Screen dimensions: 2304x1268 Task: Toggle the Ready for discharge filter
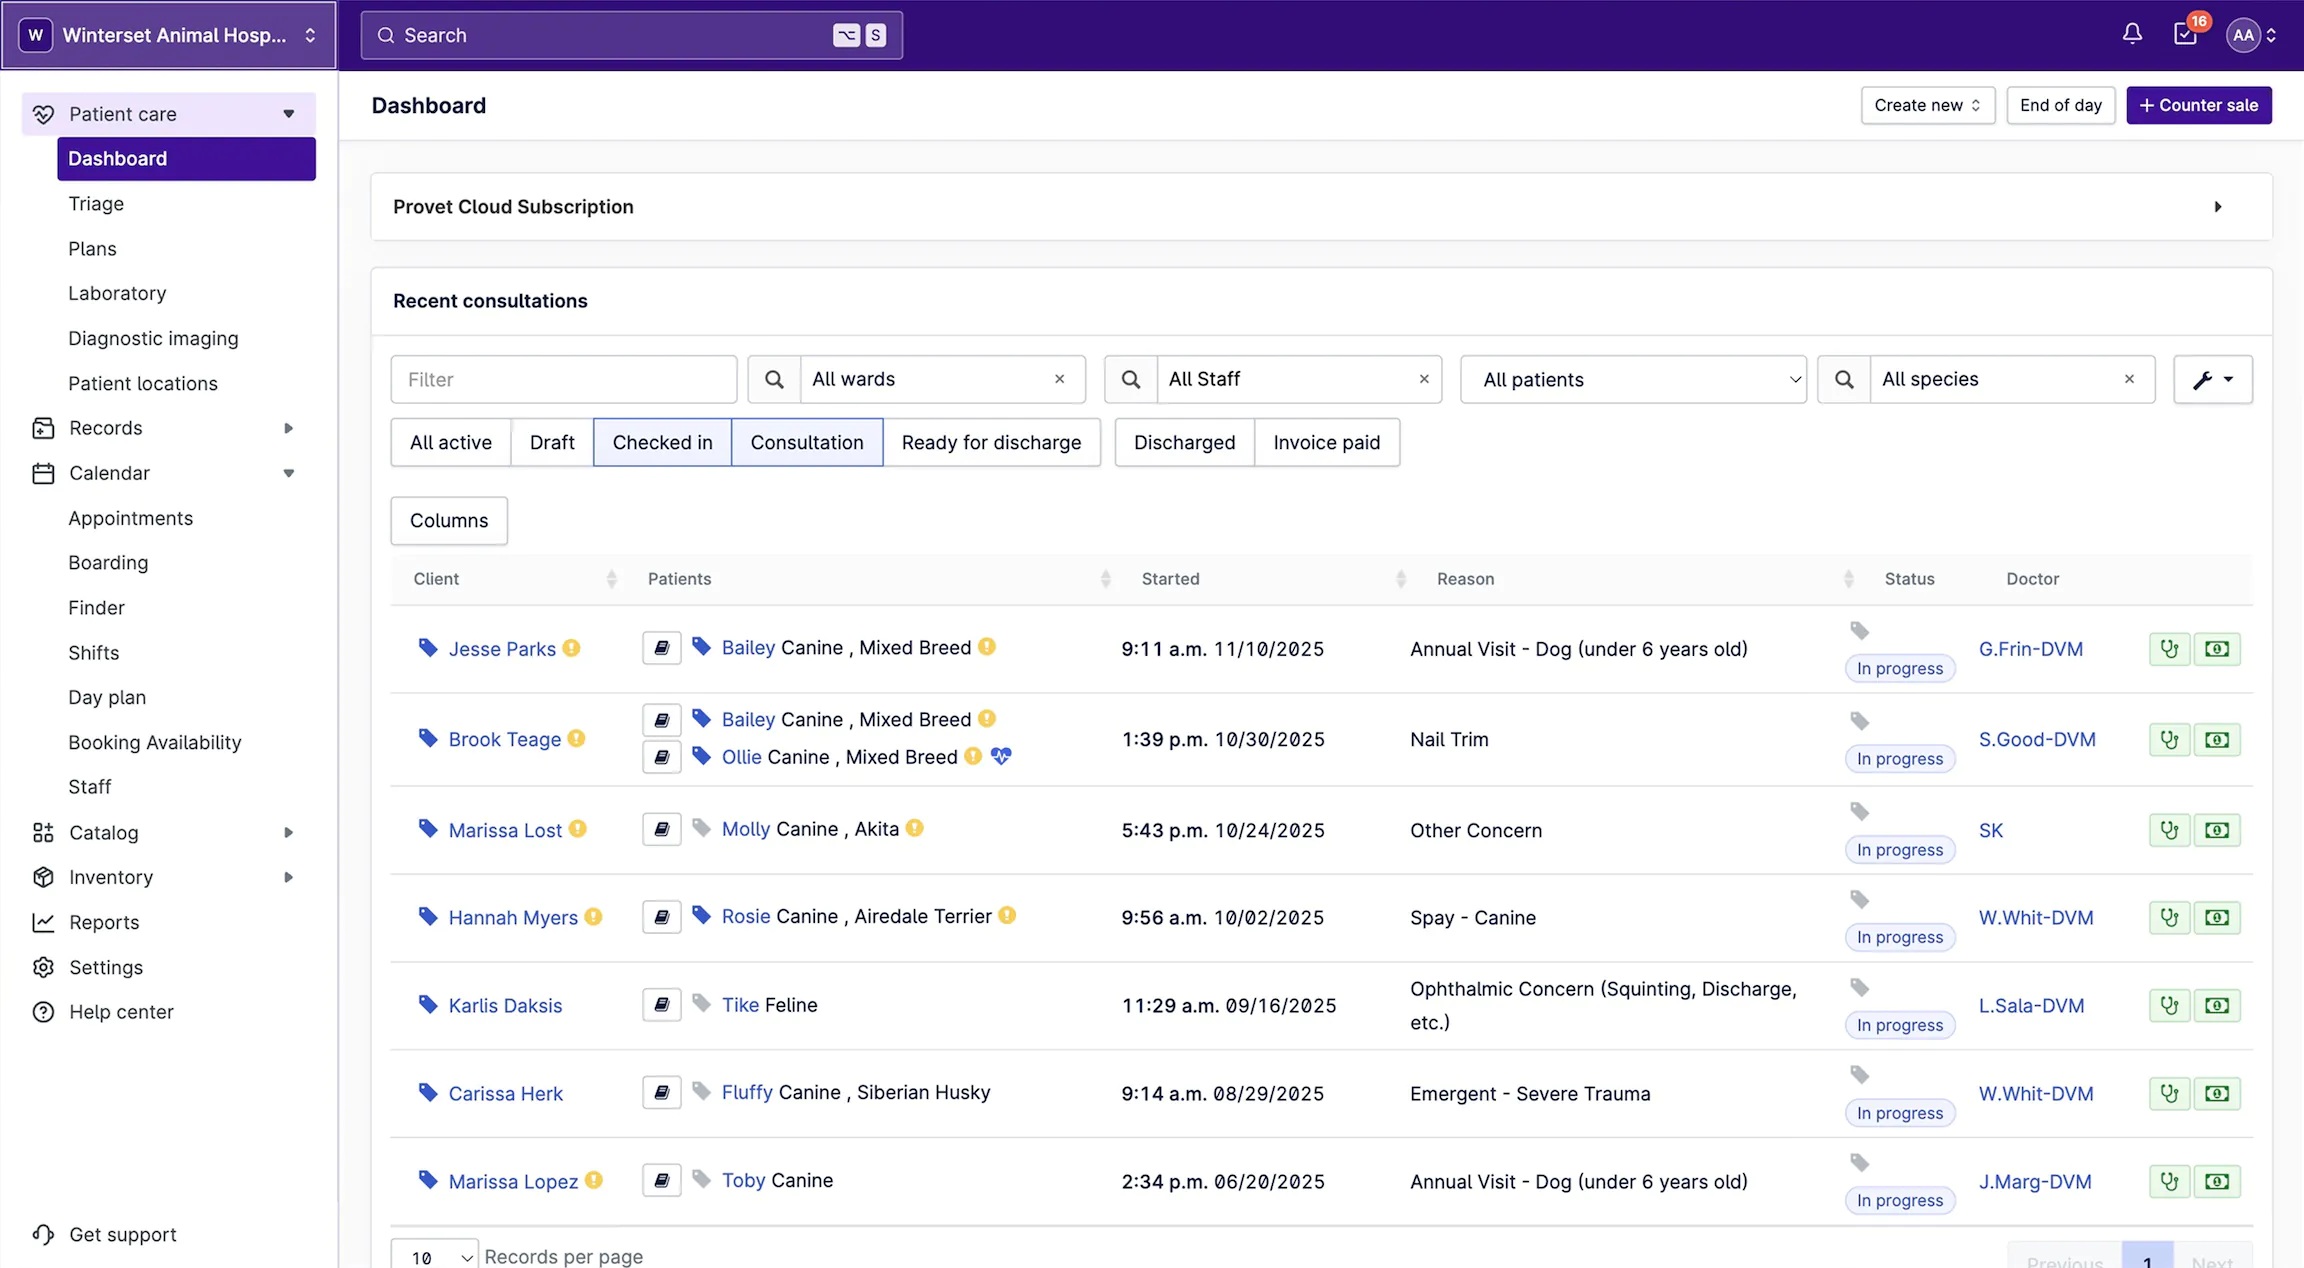pyautogui.click(x=991, y=442)
